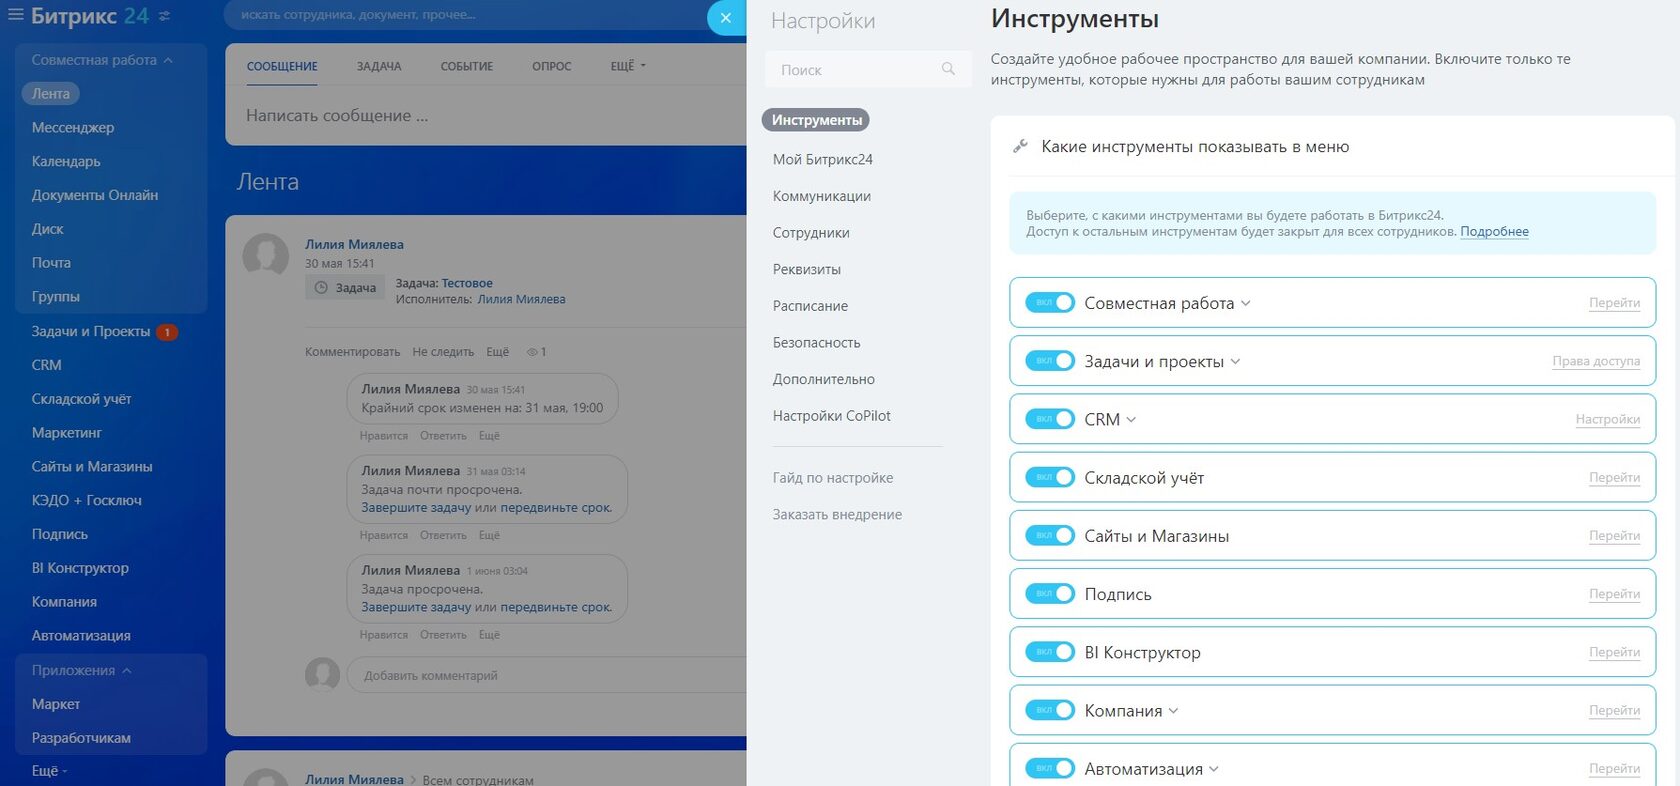The width and height of the screenshot is (1680, 786).
Task: Toggle Сайты и Магазины tool switch
Action: point(1050,535)
